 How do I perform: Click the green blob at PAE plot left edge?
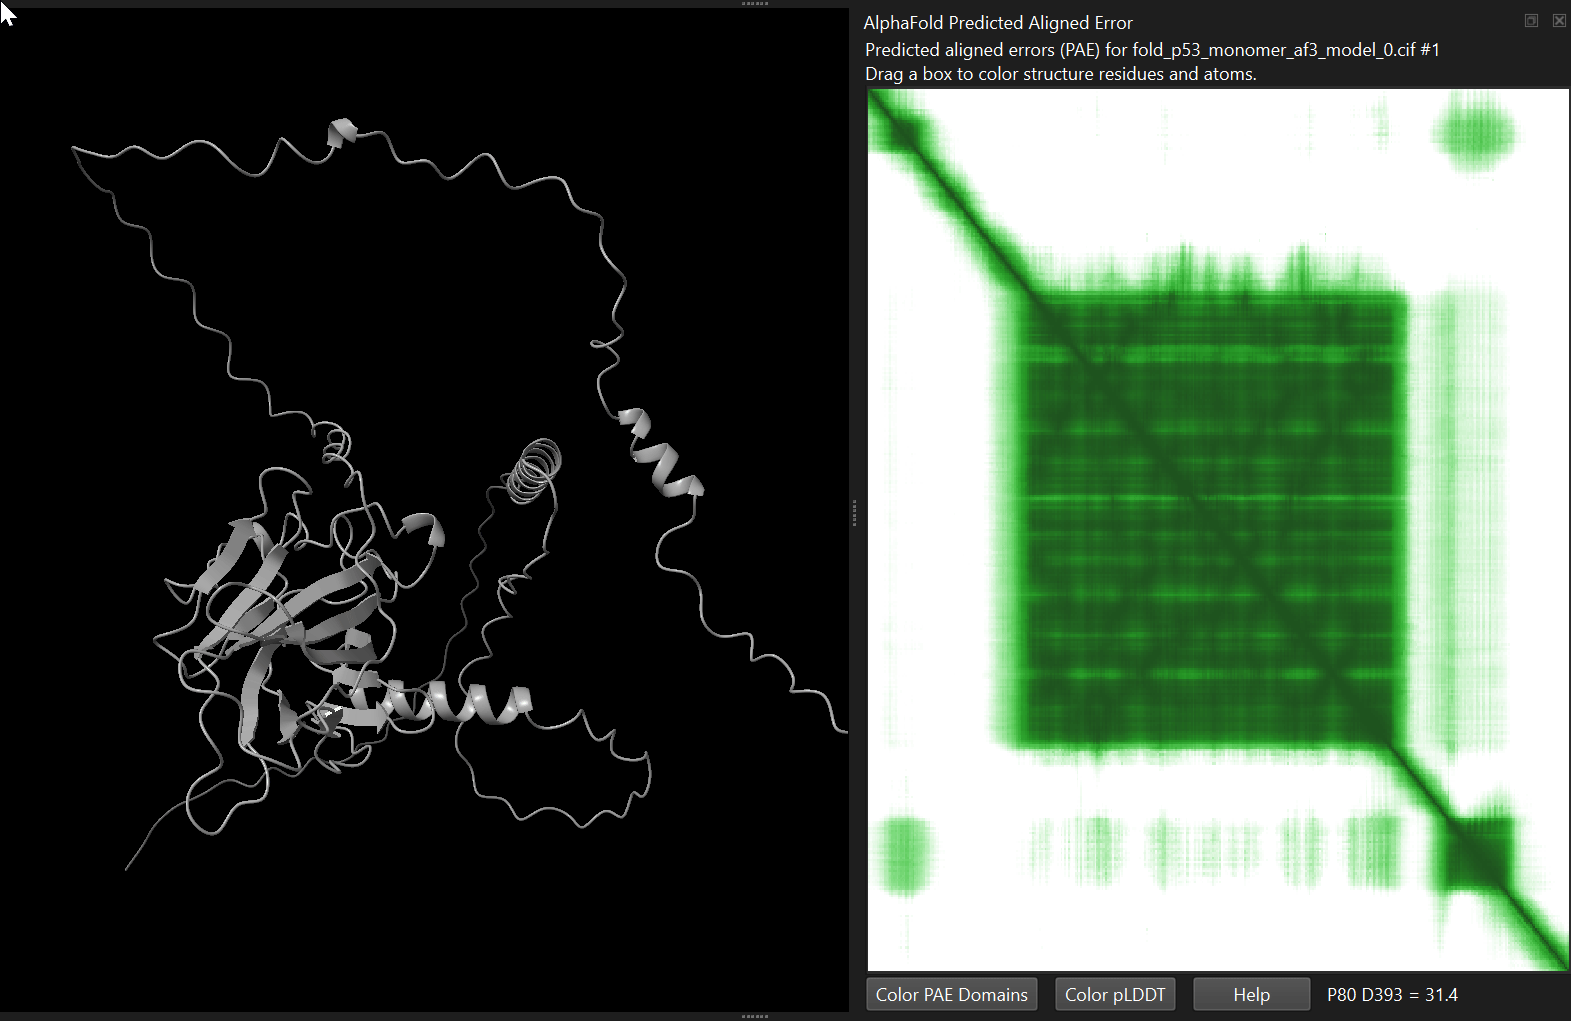(x=904, y=853)
